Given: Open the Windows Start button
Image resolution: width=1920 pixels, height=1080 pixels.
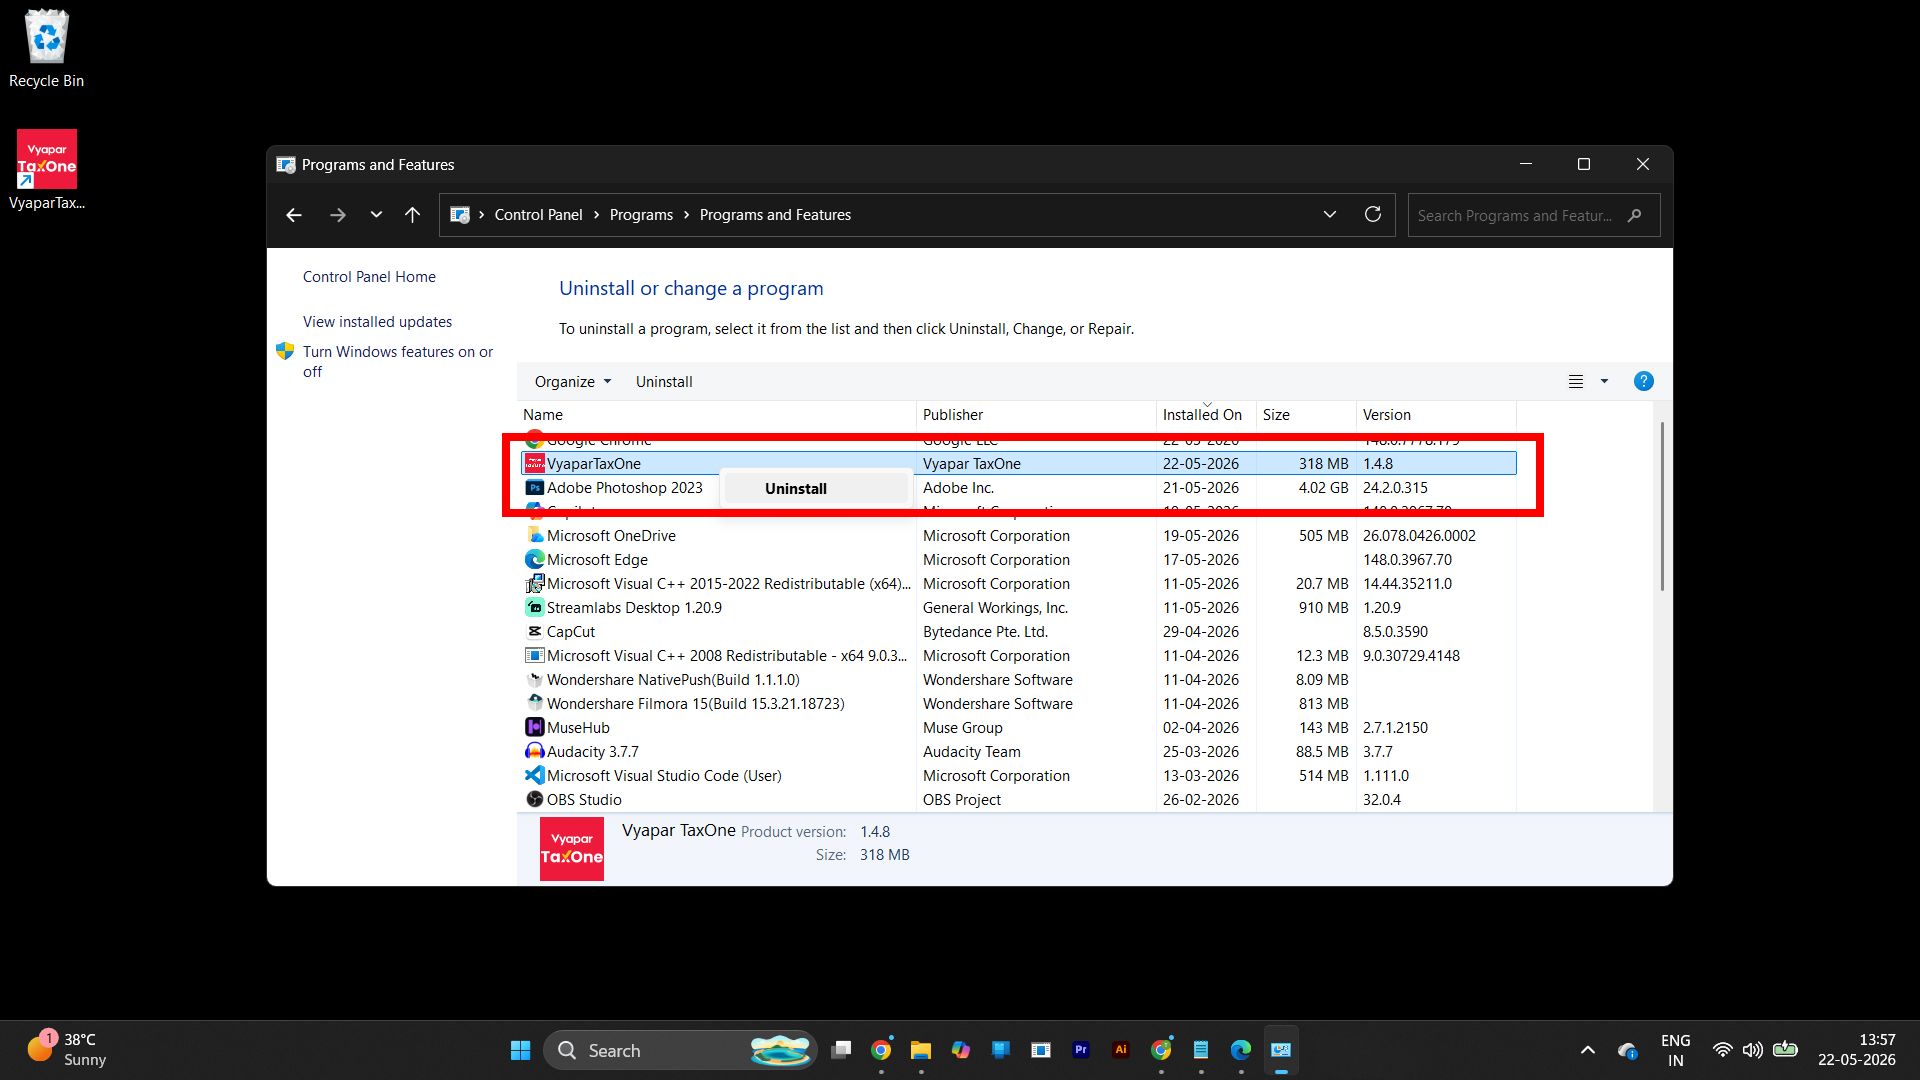Looking at the screenshot, I should click(x=520, y=1050).
